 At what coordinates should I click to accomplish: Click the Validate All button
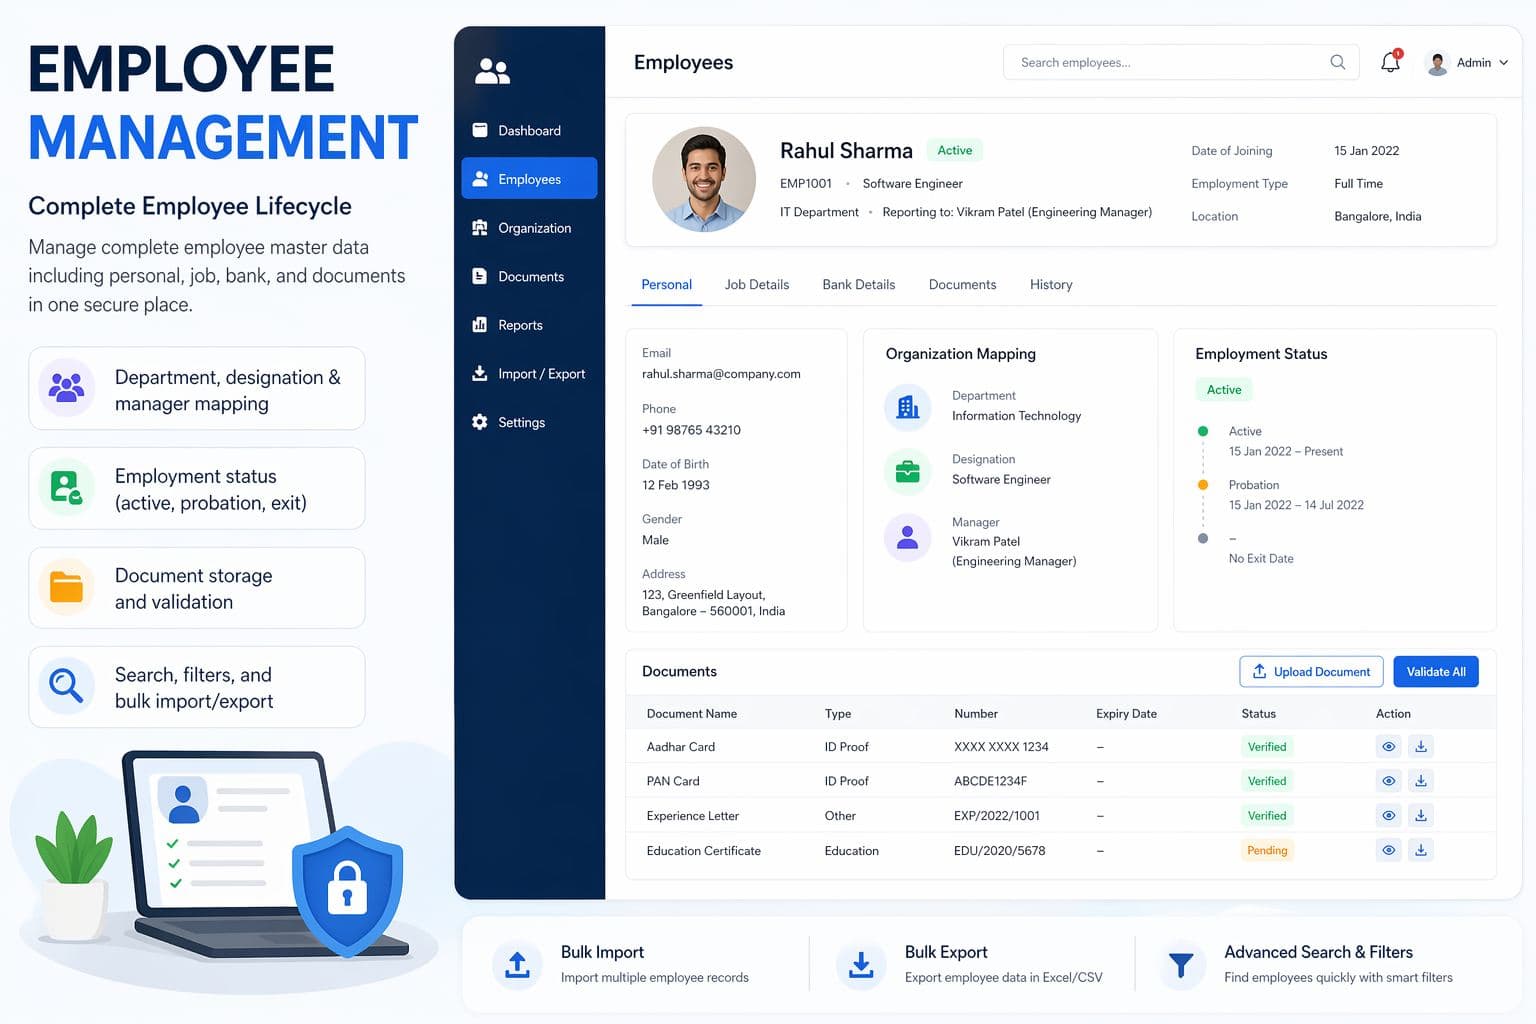click(1436, 672)
